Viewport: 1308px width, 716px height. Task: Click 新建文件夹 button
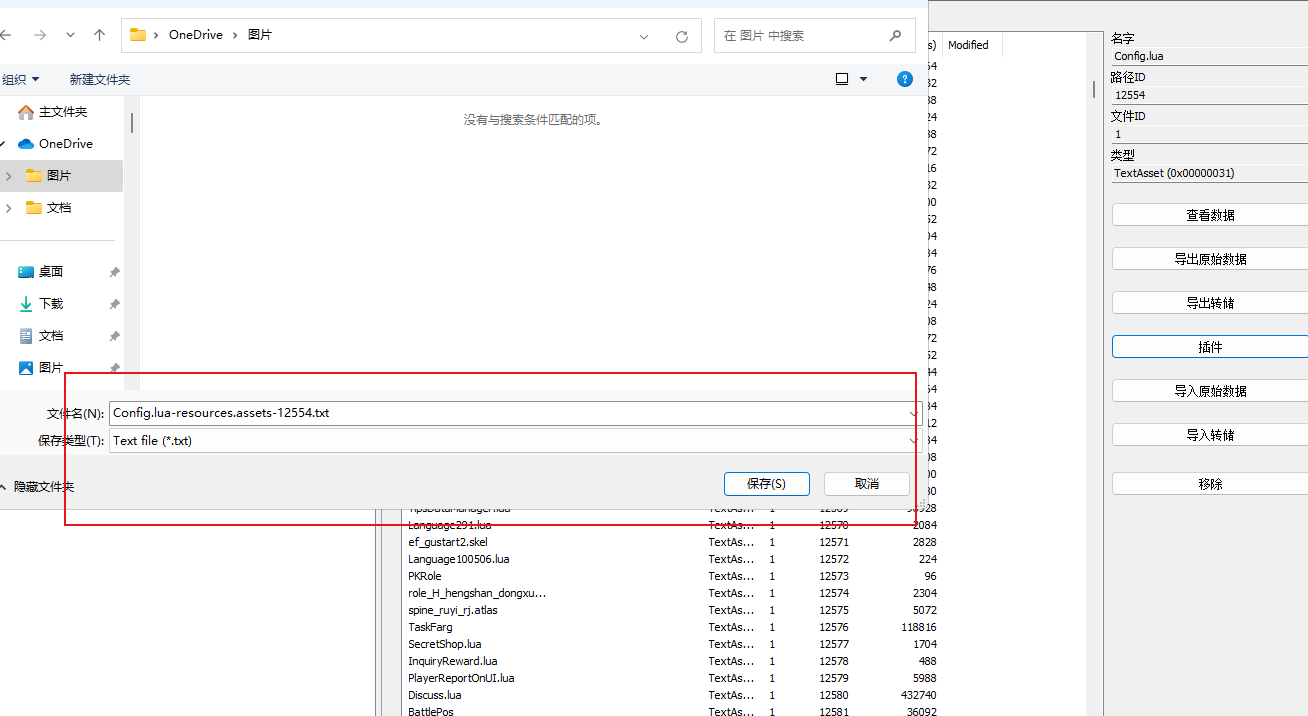[x=99, y=79]
